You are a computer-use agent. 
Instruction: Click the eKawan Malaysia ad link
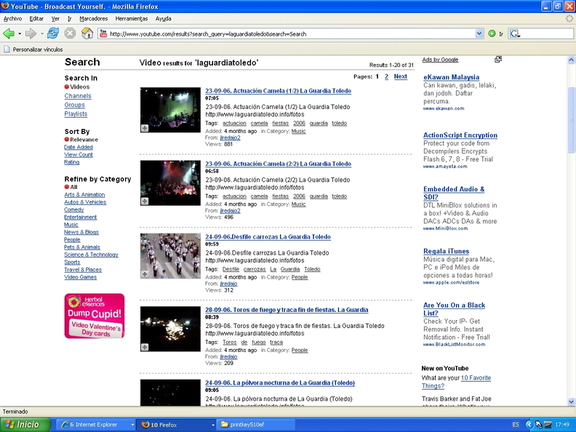point(451,77)
